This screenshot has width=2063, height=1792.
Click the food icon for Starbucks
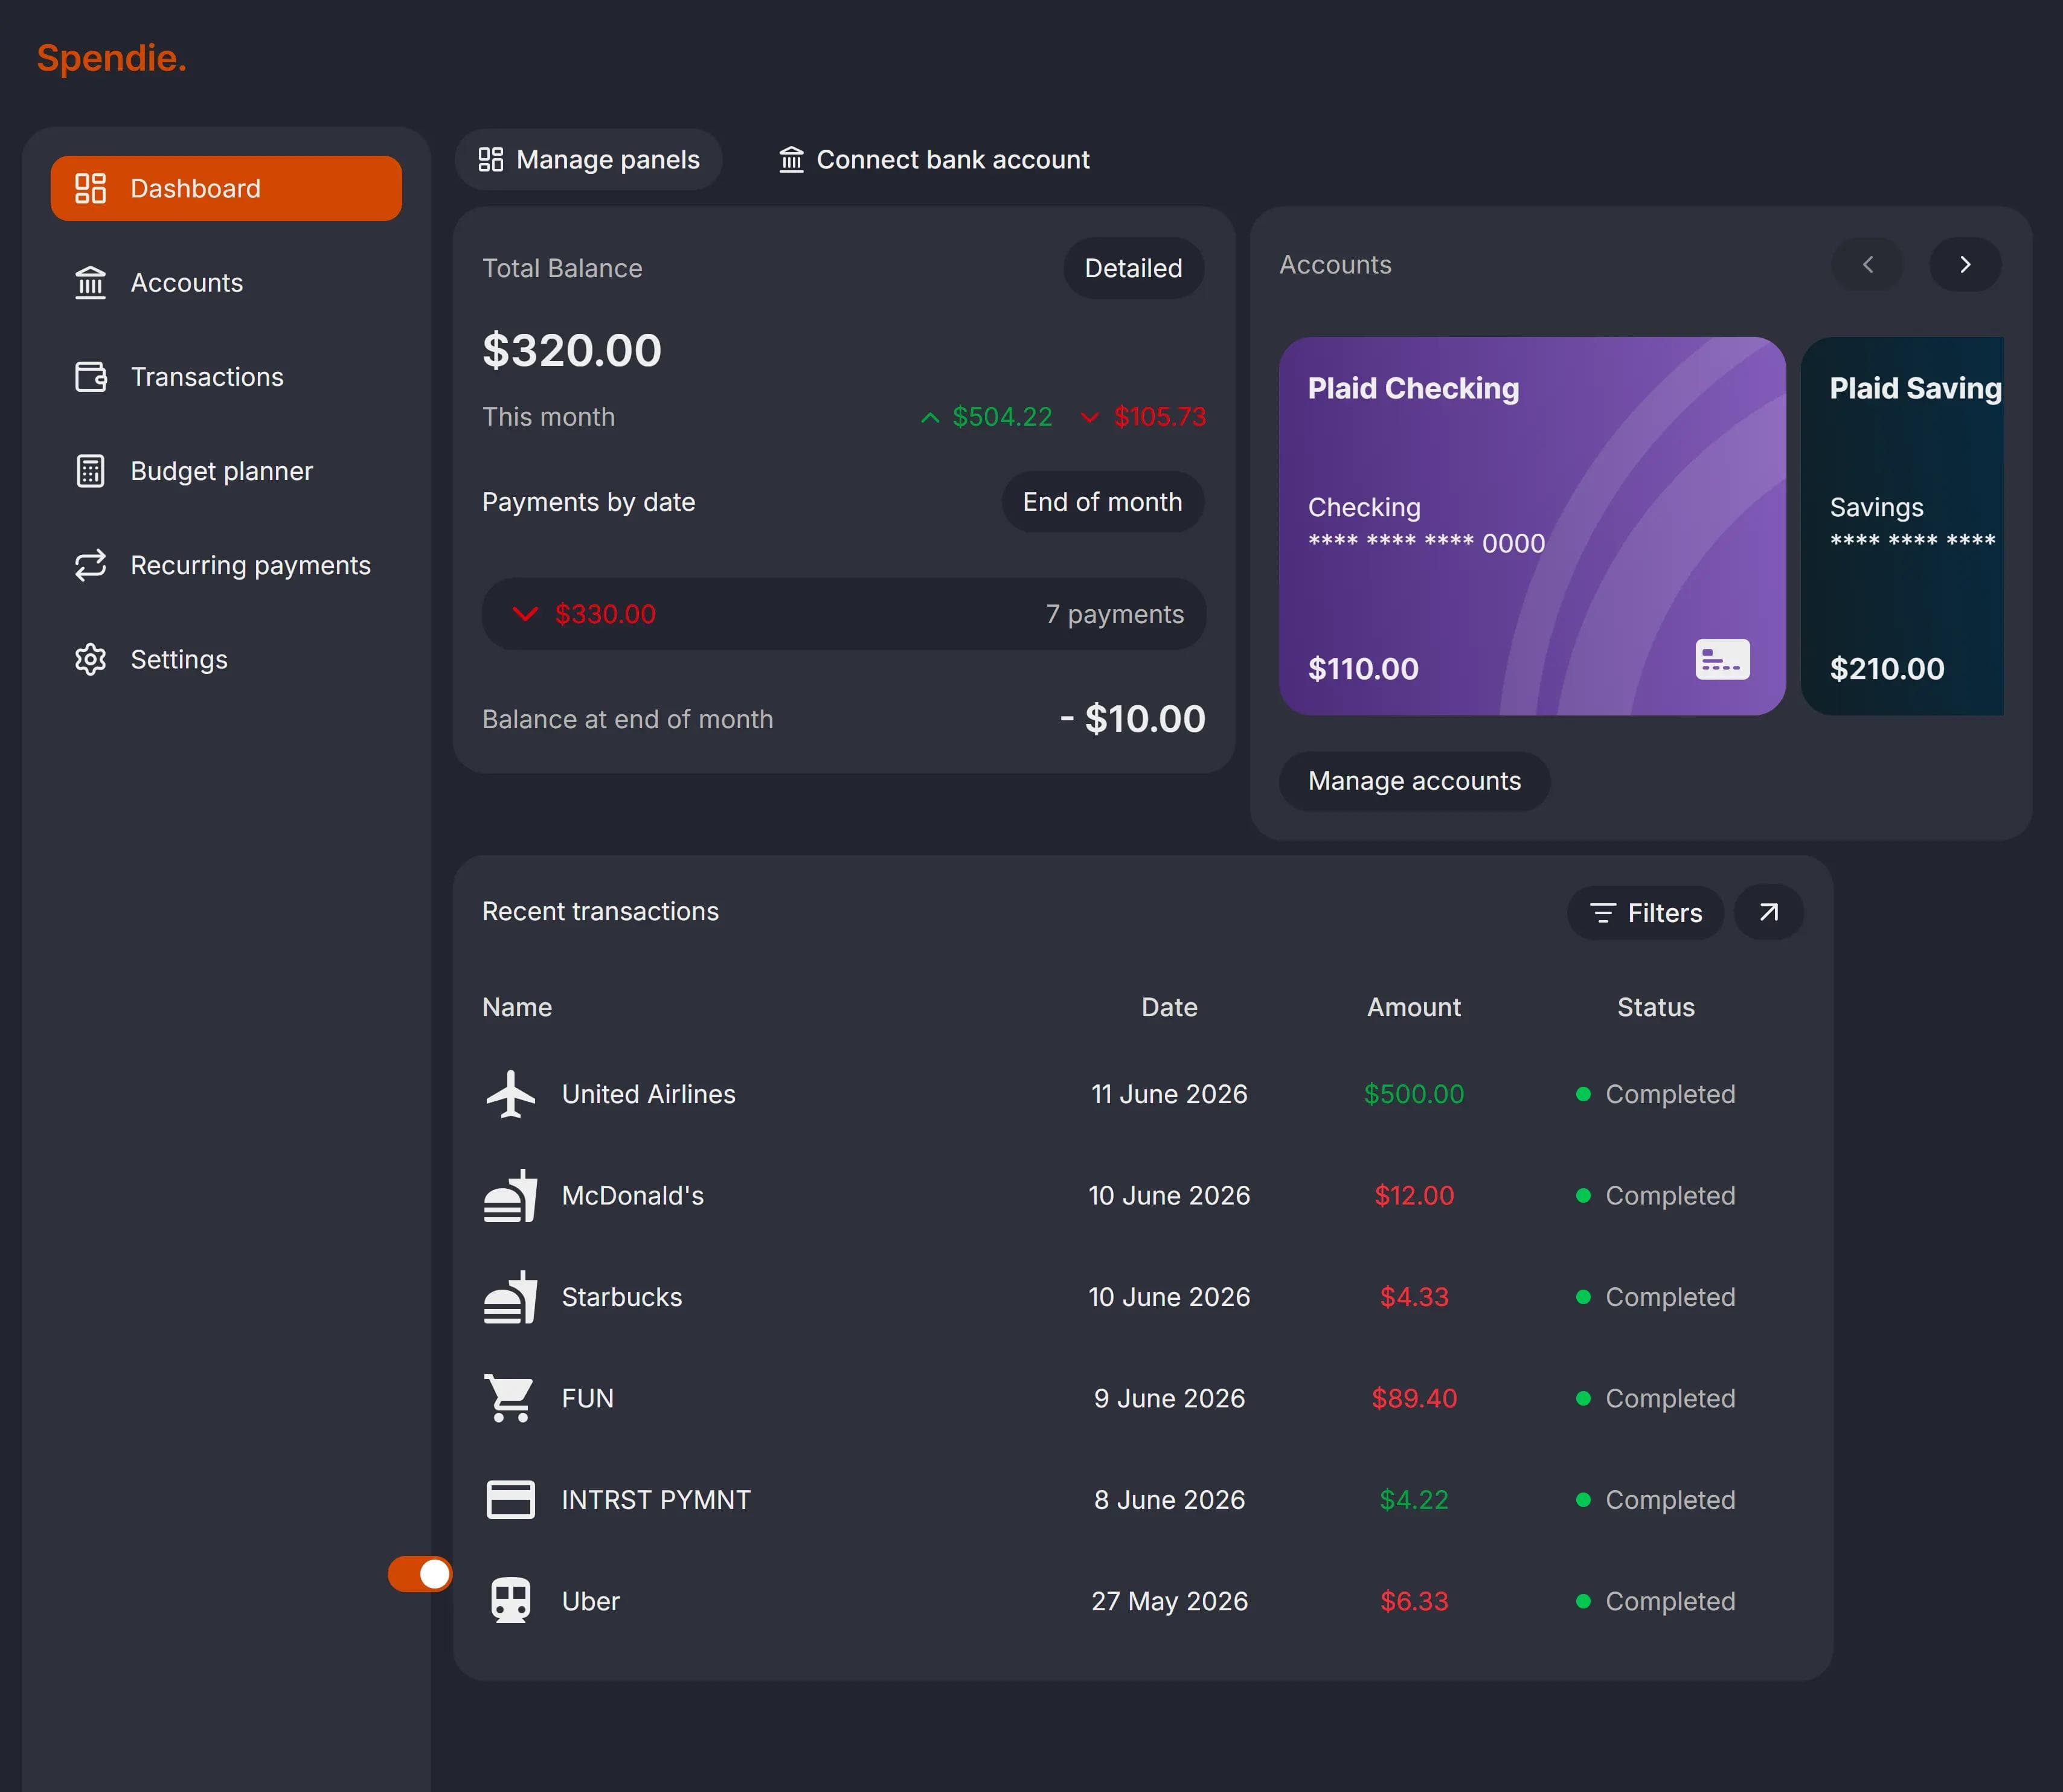(x=511, y=1297)
